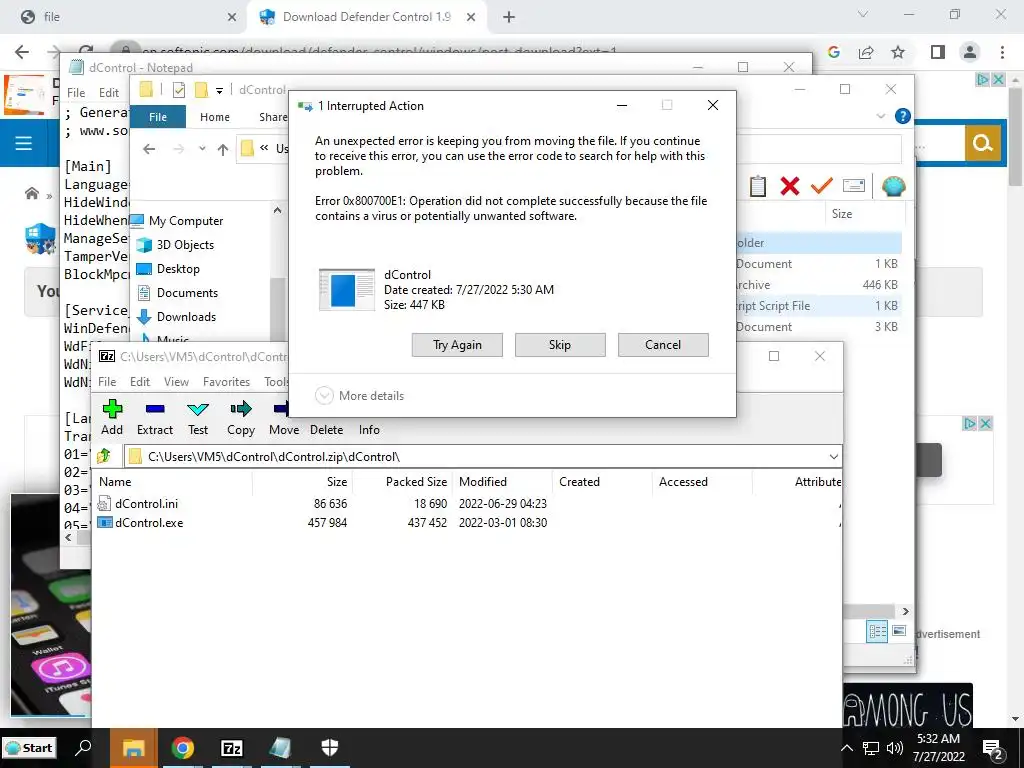Open Notepad Edit menu
Viewport: 1024px width, 768px height.
108,93
